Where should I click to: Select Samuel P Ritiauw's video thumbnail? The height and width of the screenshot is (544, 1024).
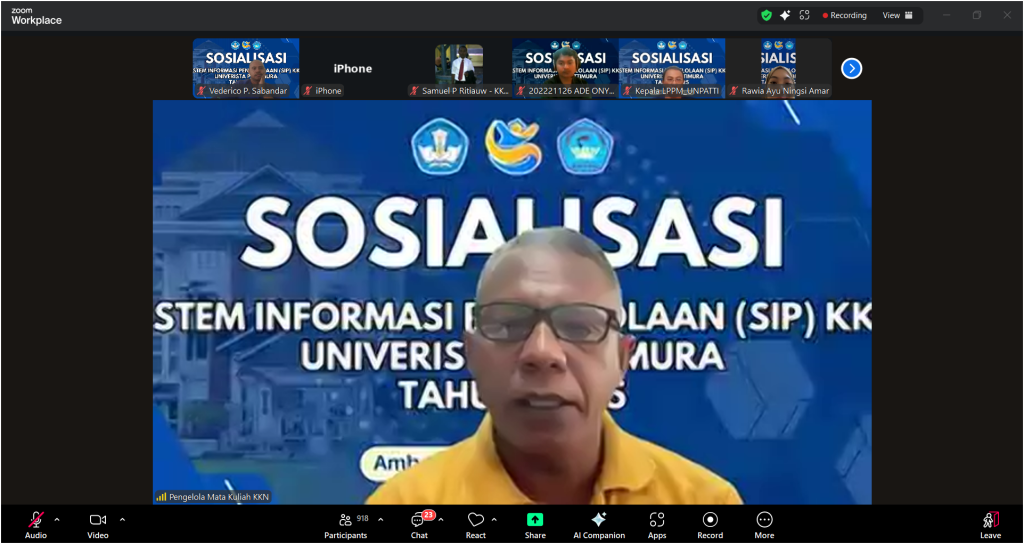point(459,68)
